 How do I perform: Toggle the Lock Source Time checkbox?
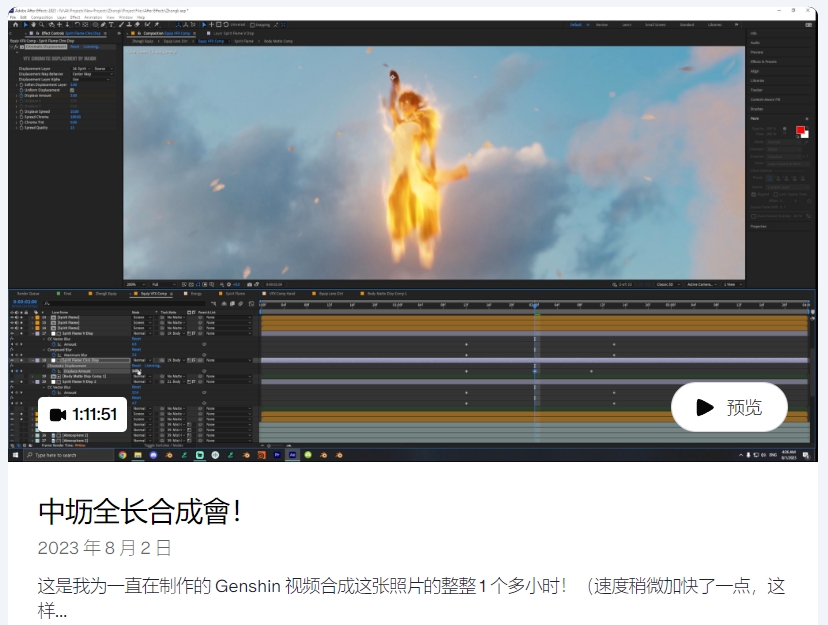[x=775, y=194]
